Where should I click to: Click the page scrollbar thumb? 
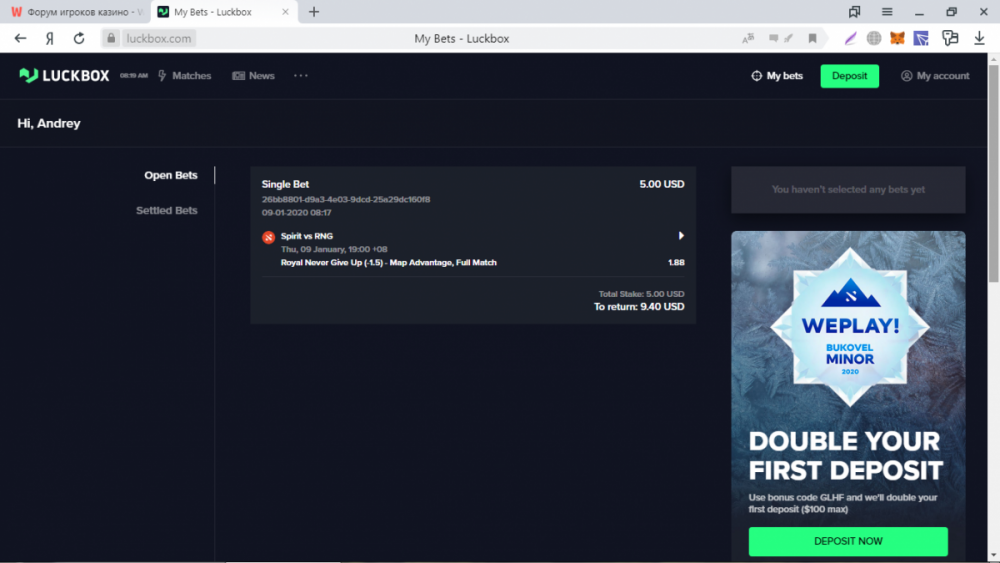[x=994, y=172]
